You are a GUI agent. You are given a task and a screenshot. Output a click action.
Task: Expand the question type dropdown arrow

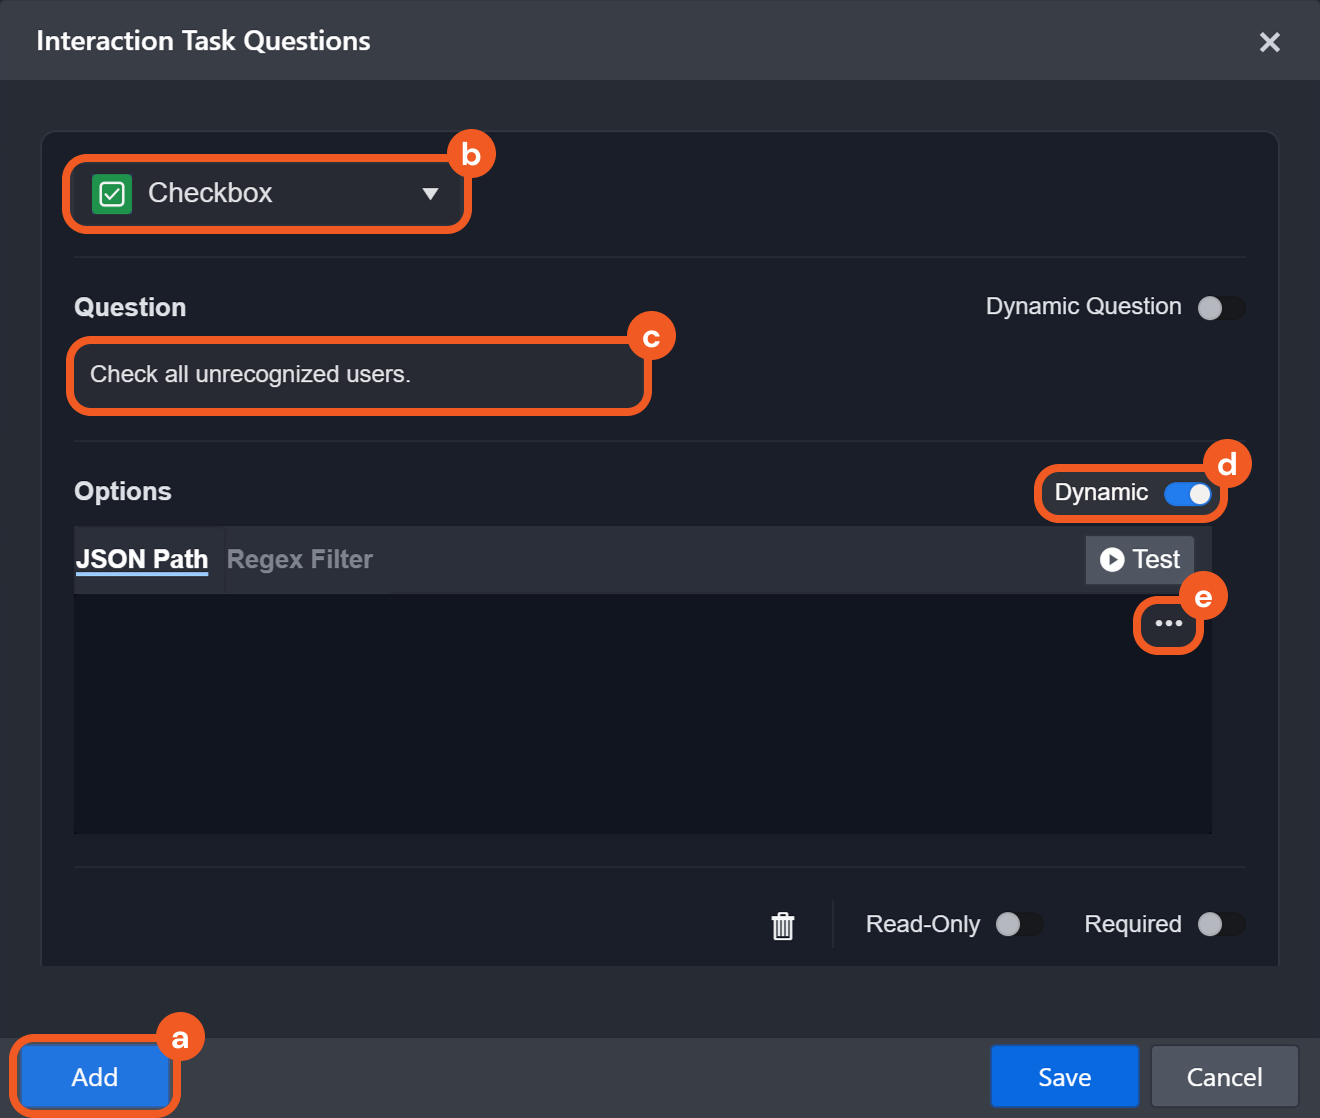tap(430, 194)
